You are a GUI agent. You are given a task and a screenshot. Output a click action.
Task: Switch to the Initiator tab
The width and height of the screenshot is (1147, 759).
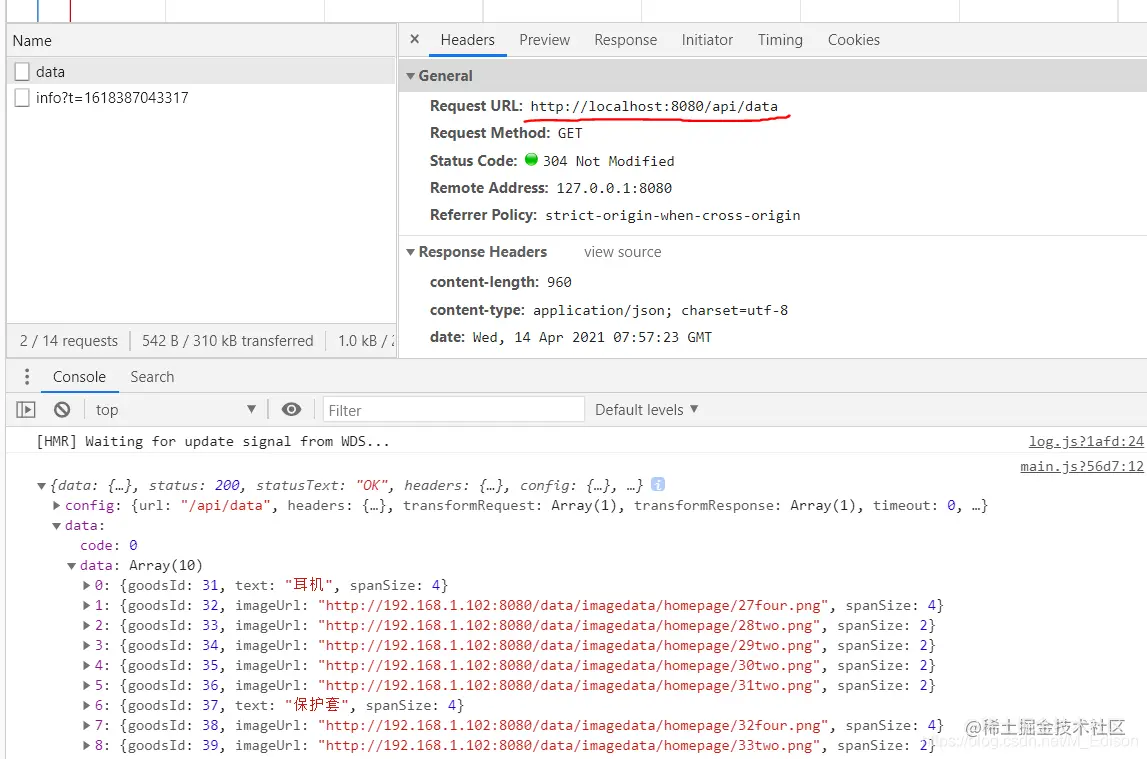(x=707, y=39)
